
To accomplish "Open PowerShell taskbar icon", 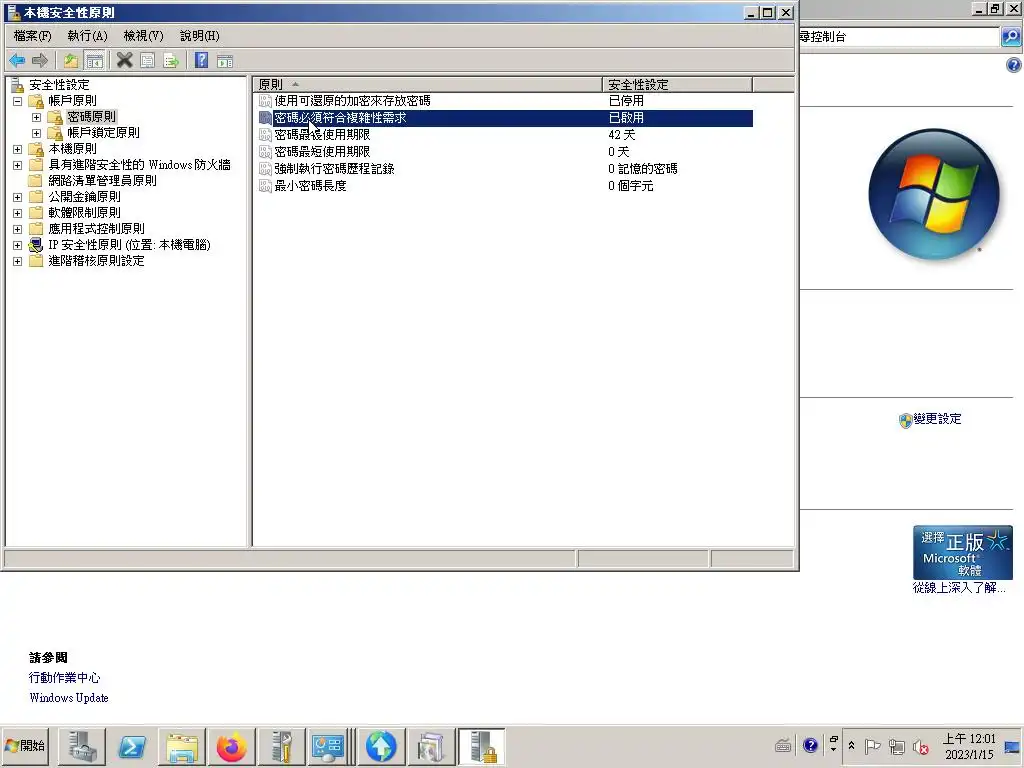I will tap(132, 746).
